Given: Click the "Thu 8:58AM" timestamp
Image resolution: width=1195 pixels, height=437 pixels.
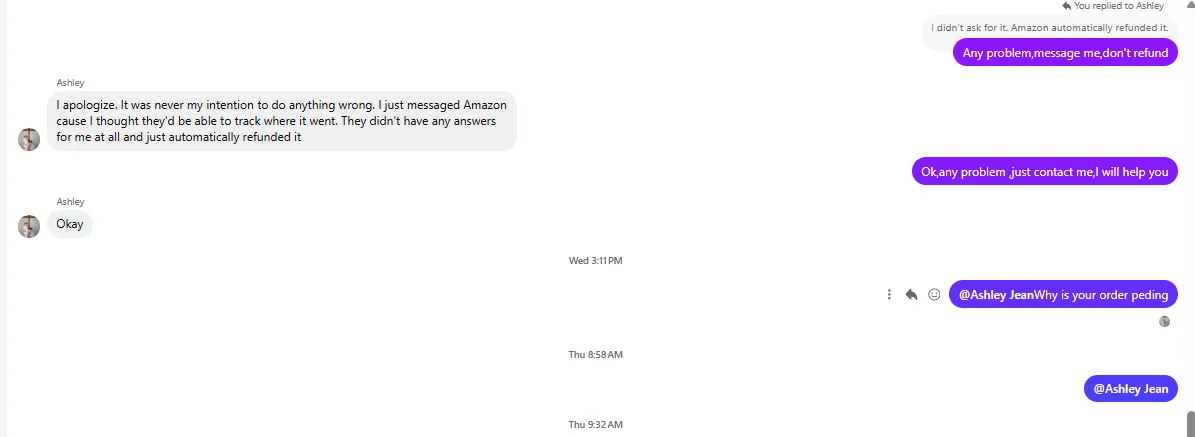Looking at the screenshot, I should tap(595, 355).
